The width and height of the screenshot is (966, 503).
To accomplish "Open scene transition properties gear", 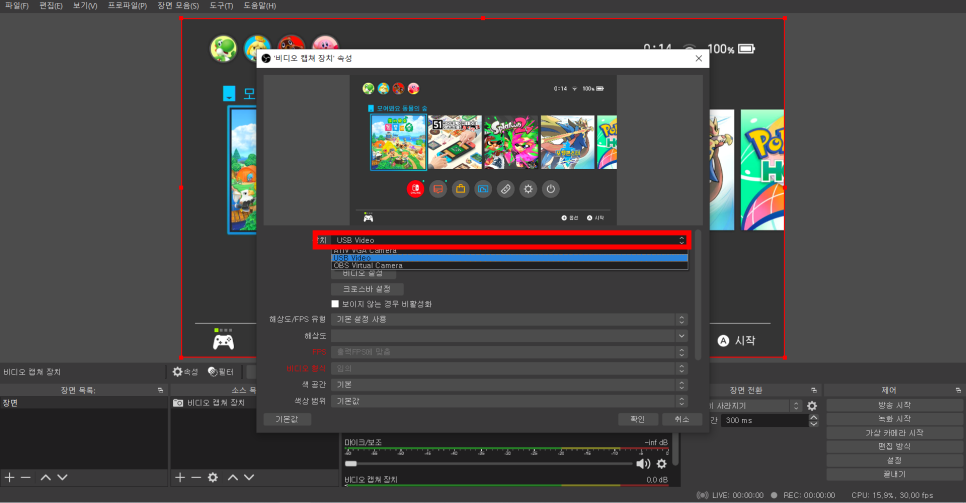I will pyautogui.click(x=812, y=406).
